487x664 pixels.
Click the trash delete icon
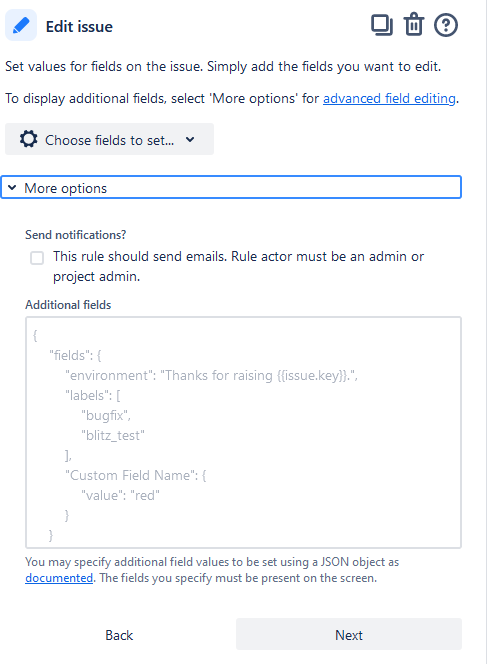pos(414,25)
